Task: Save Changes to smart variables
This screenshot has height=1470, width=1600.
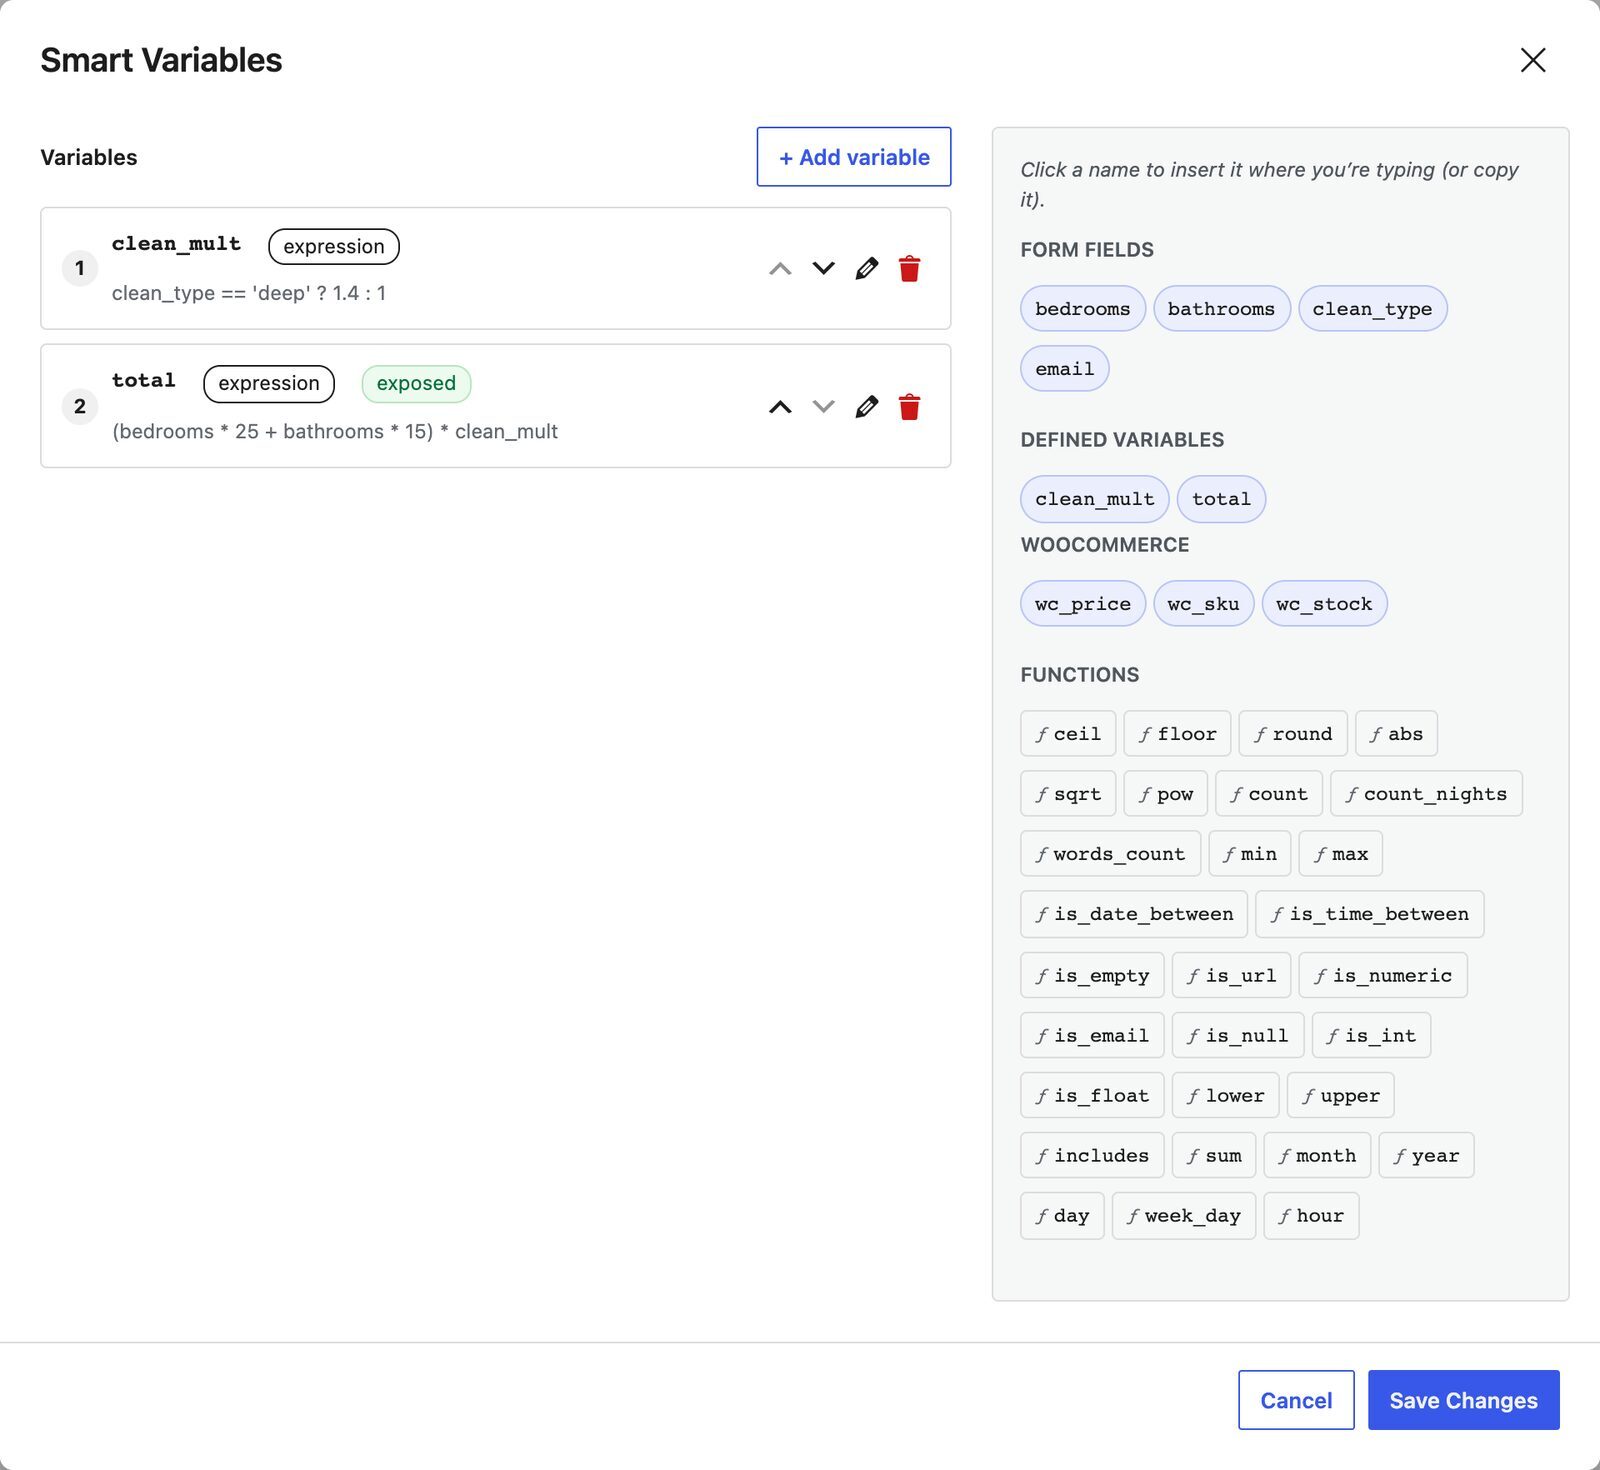Action: [1463, 1400]
